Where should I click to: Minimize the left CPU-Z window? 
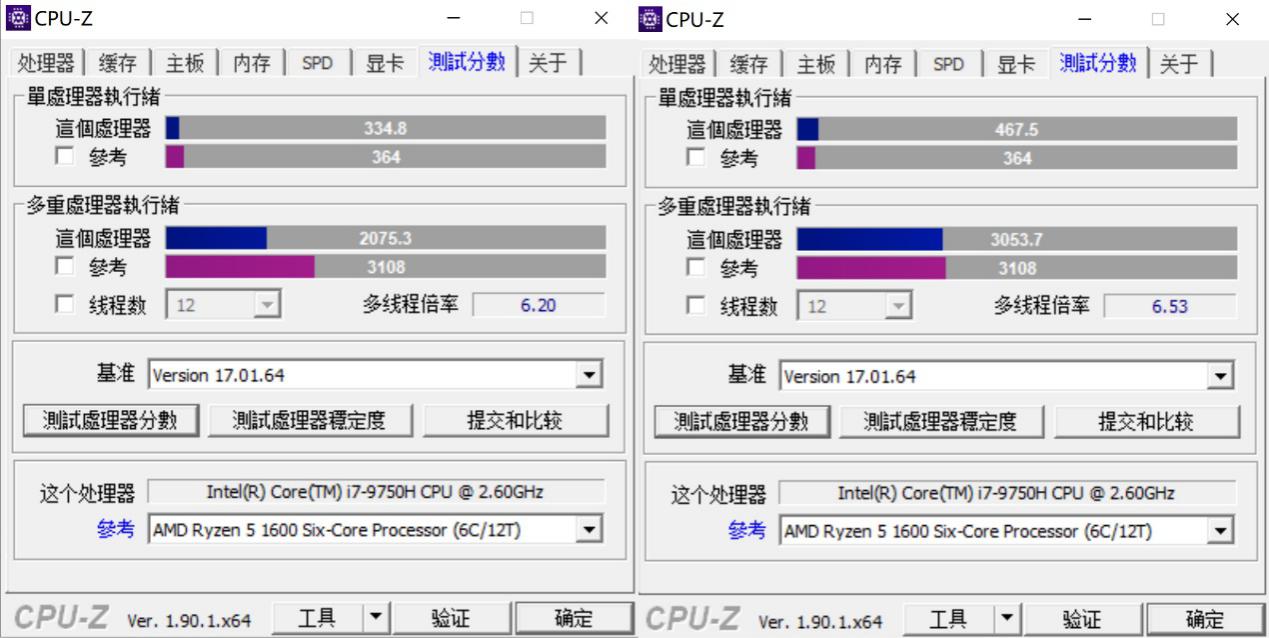click(x=455, y=18)
